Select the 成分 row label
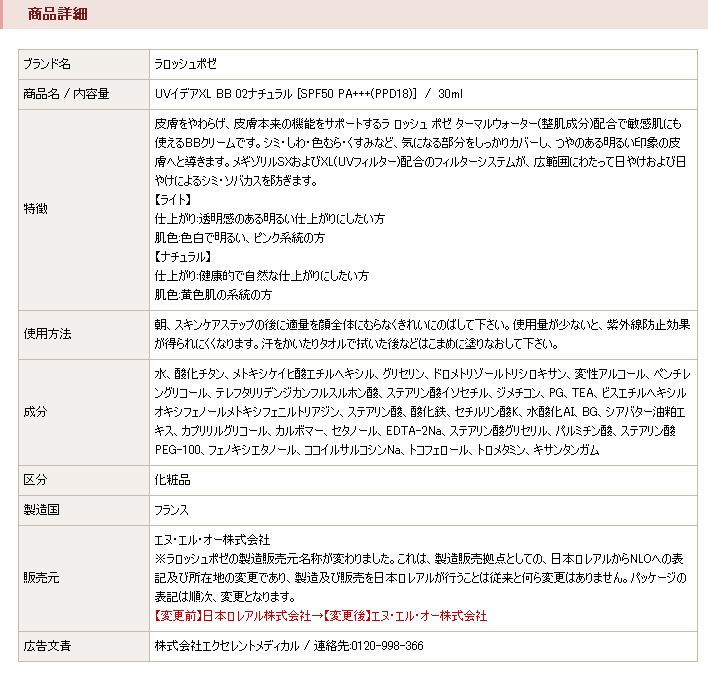708x673 pixels. coord(35,411)
